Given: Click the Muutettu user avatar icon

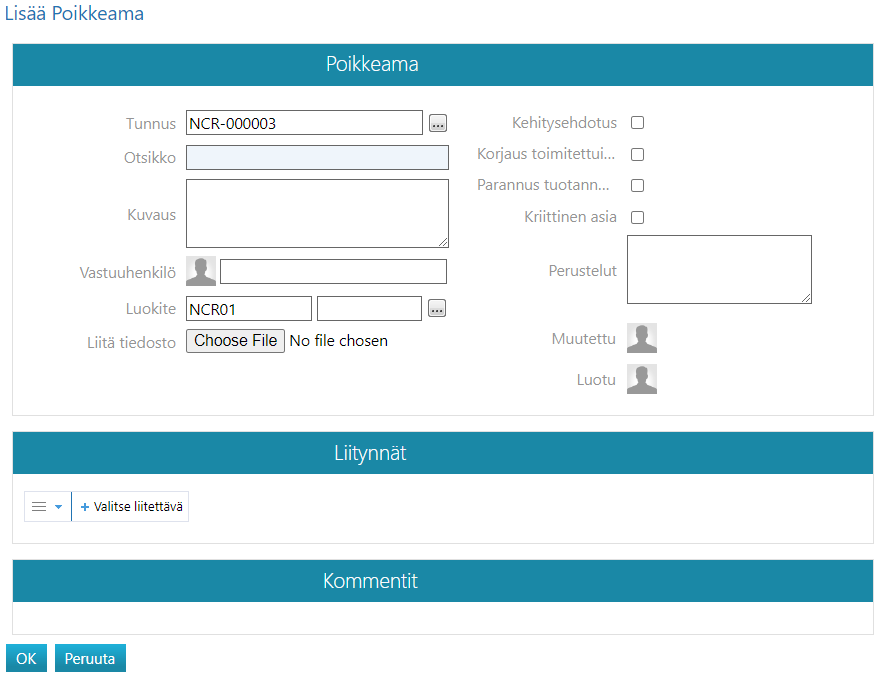Looking at the screenshot, I should tap(642, 339).
